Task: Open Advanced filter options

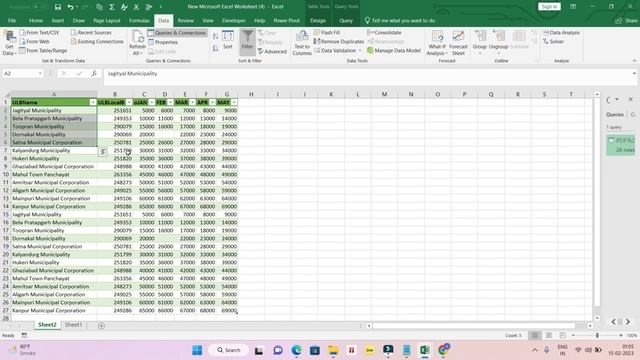Action: click(272, 51)
